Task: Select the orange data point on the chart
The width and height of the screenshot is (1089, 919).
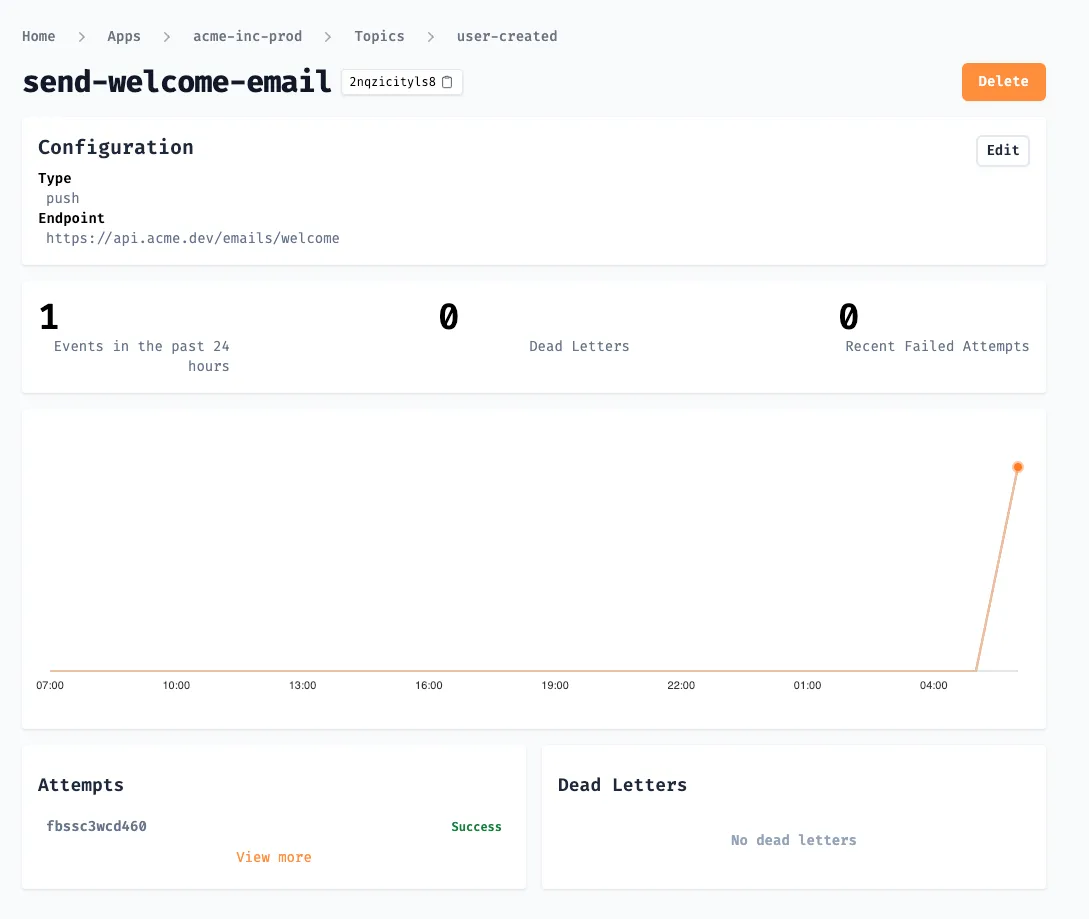Action: point(1017,466)
